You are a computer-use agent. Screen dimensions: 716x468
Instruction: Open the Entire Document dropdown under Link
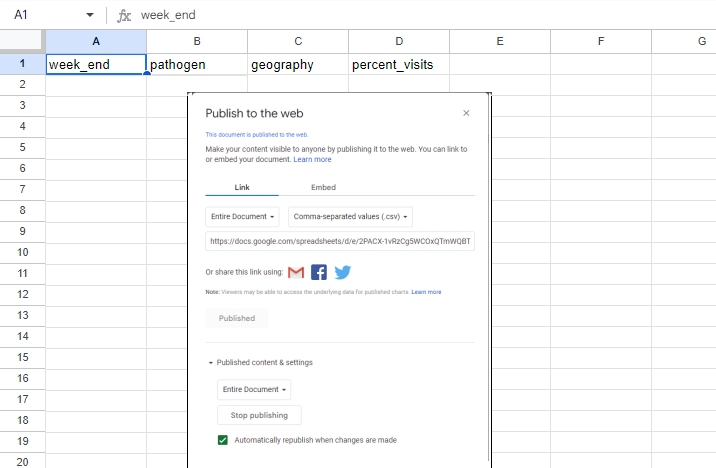[x=243, y=217]
